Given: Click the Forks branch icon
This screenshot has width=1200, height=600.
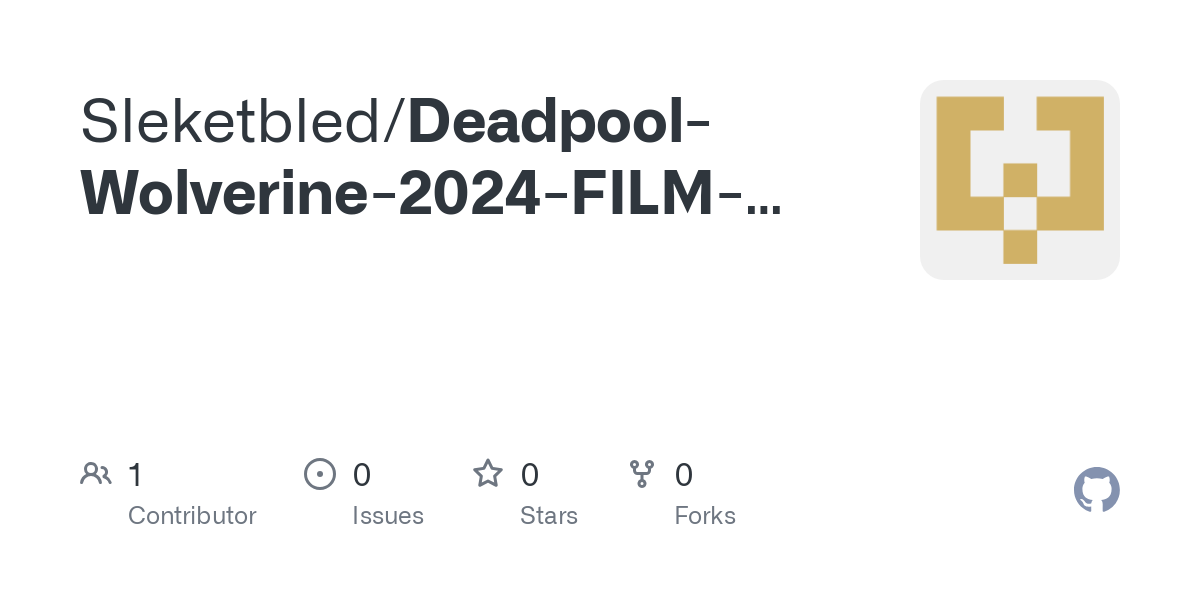Looking at the screenshot, I should (641, 474).
